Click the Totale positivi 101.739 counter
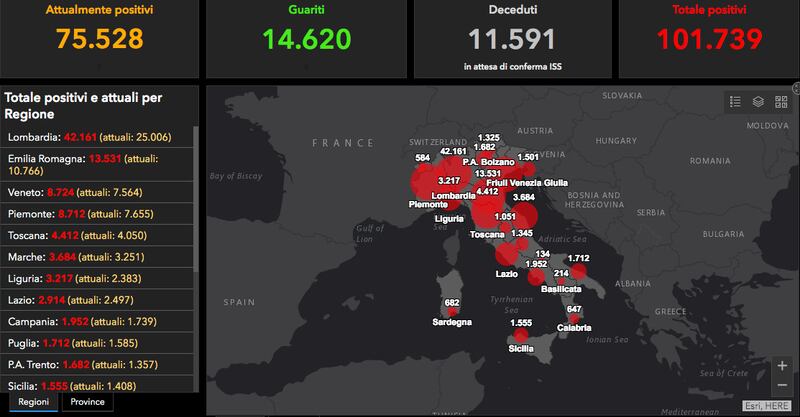This screenshot has height=417, width=800. 709,38
